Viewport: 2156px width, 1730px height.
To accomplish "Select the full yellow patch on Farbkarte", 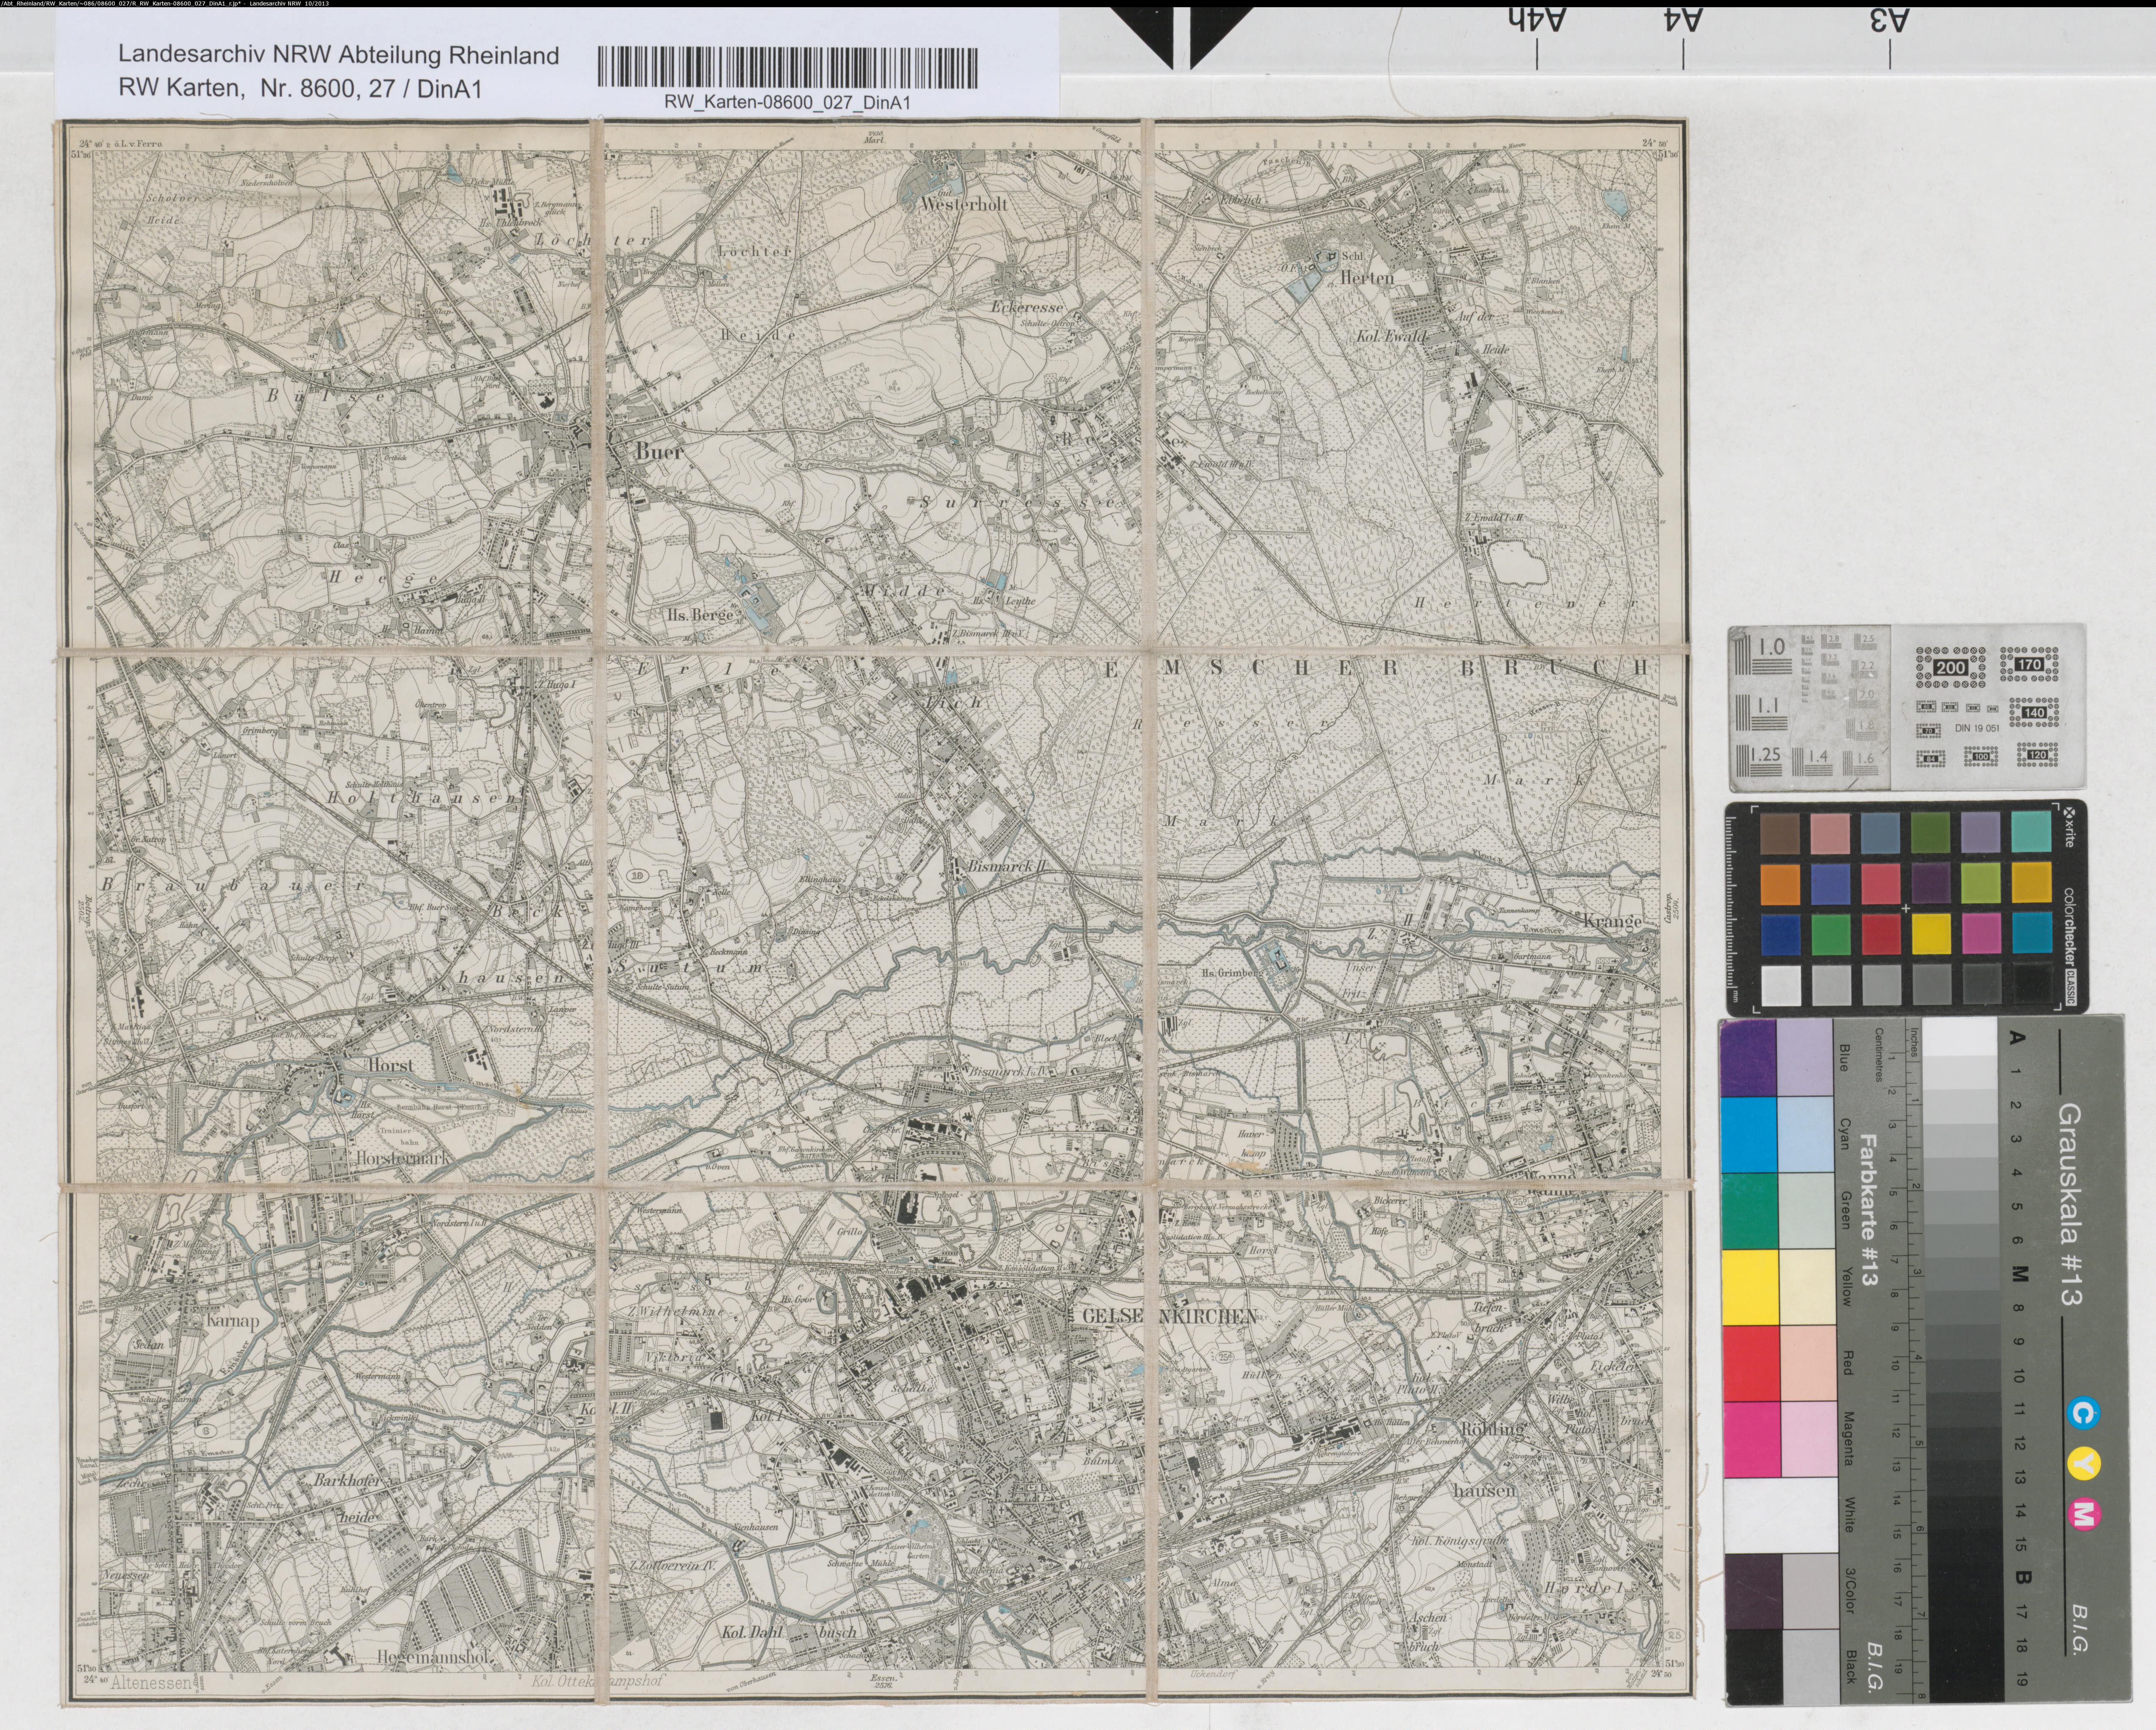I will (x=1750, y=1286).
